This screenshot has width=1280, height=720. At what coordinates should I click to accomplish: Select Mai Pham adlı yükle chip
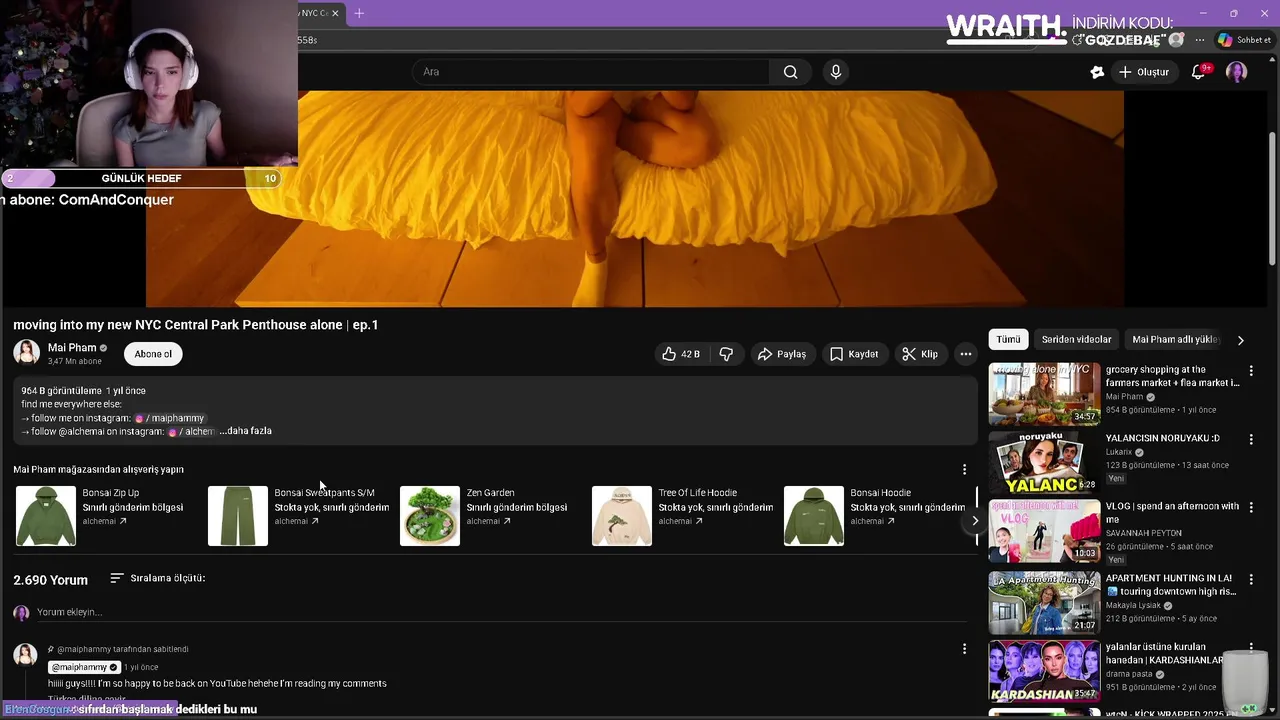click(x=1174, y=339)
